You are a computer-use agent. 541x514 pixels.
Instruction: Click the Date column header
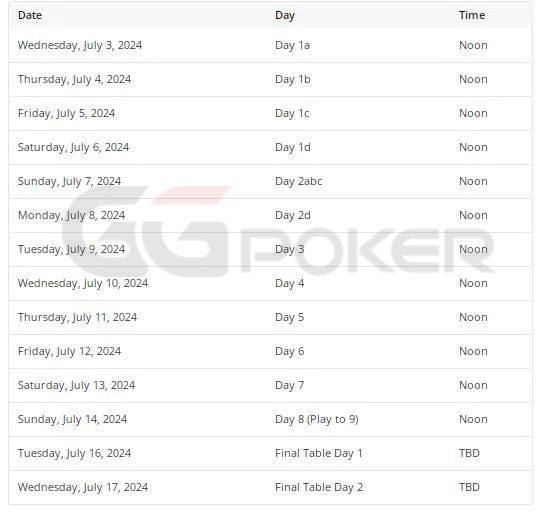point(30,15)
